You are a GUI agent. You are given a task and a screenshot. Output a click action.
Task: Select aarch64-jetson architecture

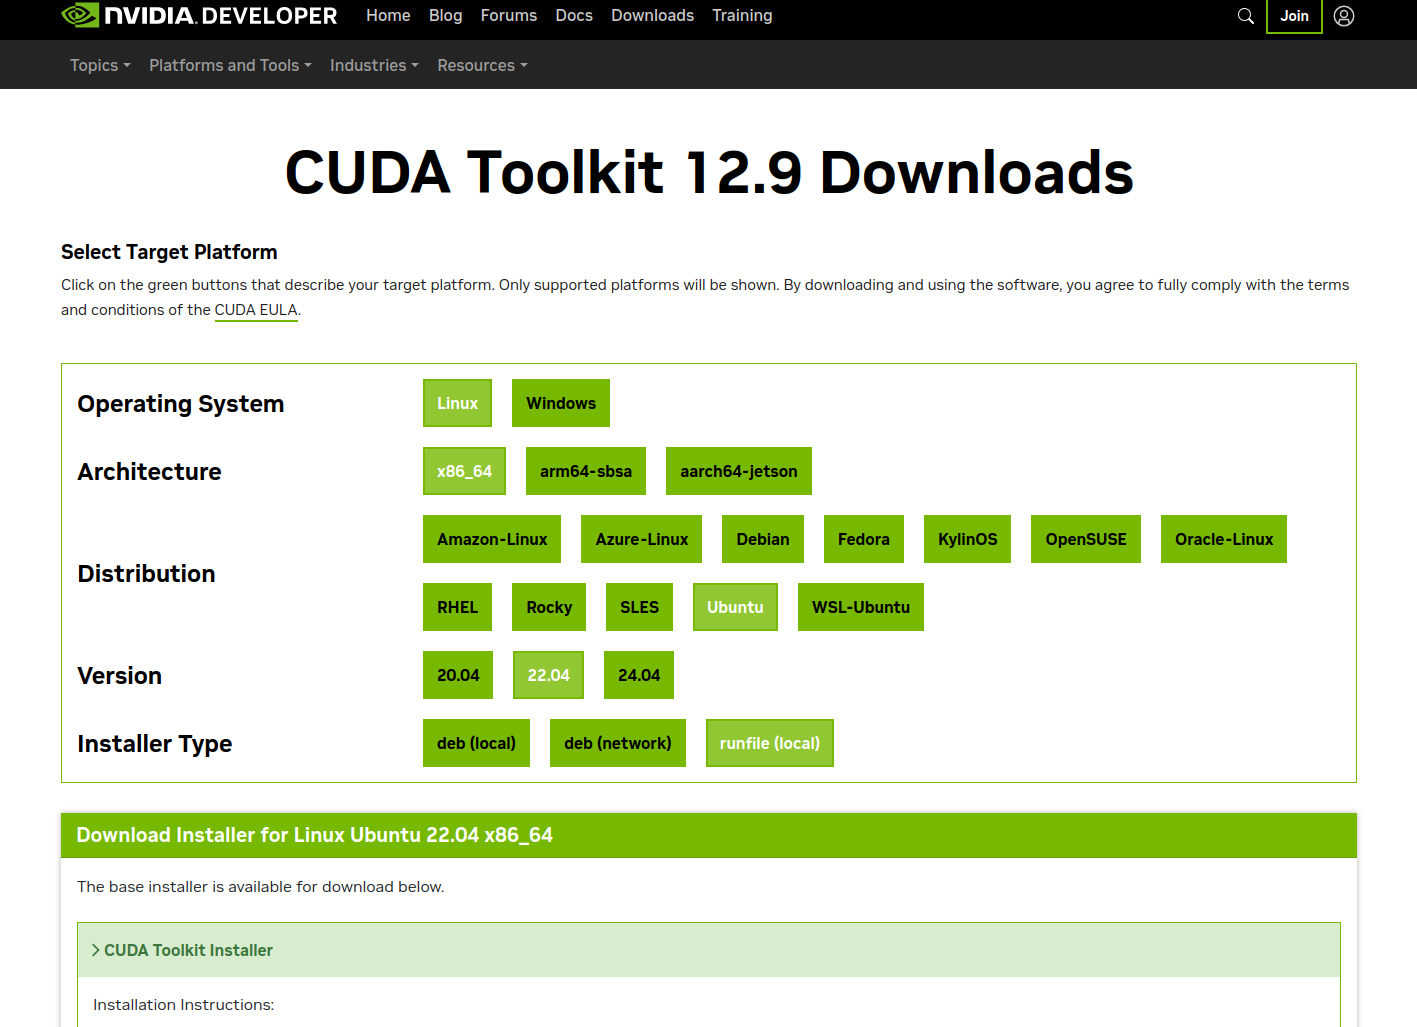click(x=739, y=471)
